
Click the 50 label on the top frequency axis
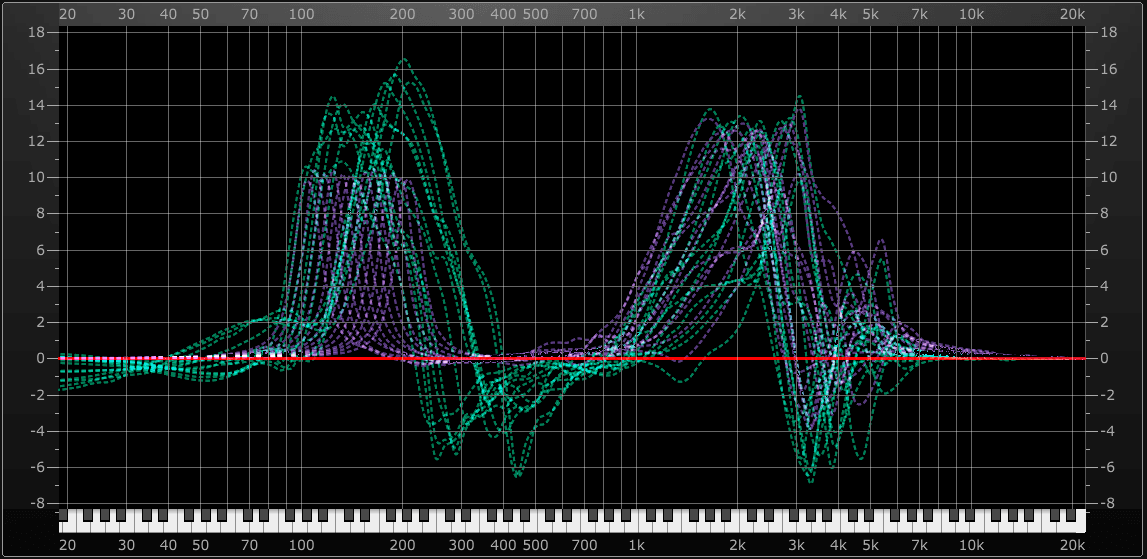click(x=200, y=14)
